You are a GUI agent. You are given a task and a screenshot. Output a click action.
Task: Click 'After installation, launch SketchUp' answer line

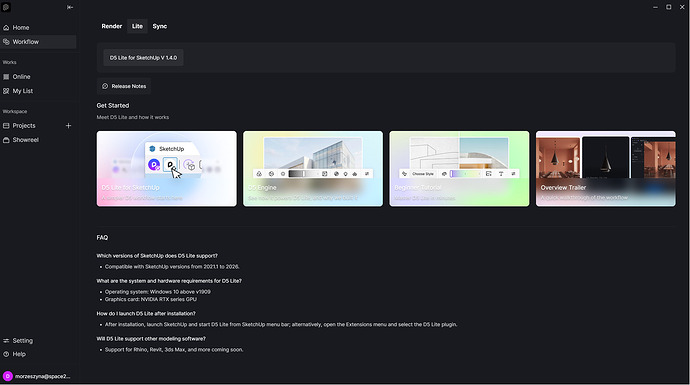[281, 324]
